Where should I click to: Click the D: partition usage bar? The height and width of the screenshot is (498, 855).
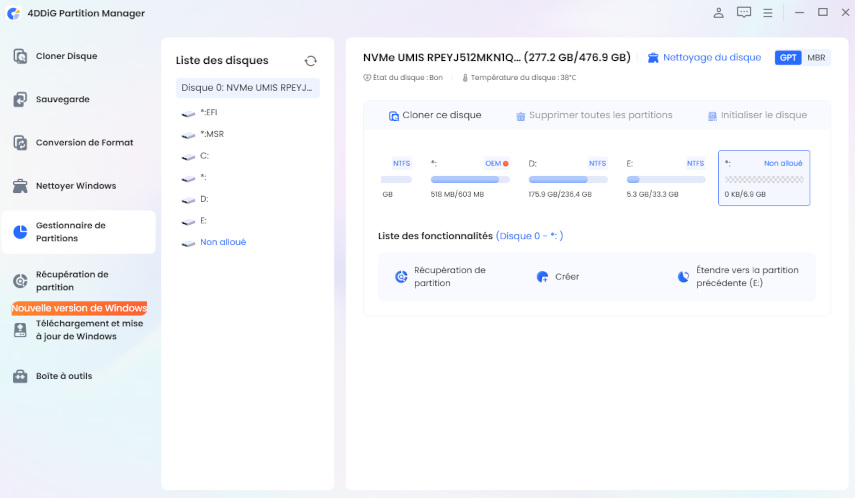coord(568,179)
